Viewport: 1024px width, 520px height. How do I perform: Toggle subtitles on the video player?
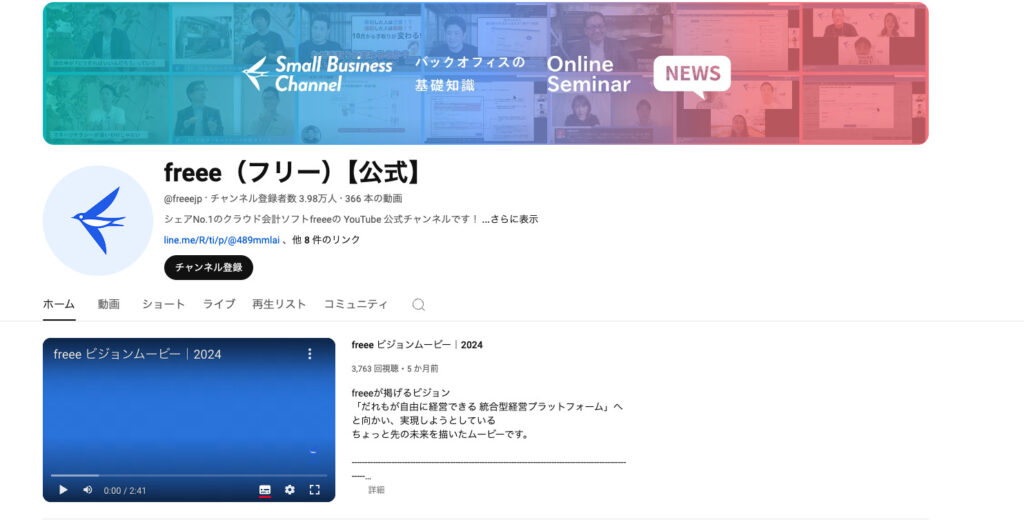coord(264,490)
